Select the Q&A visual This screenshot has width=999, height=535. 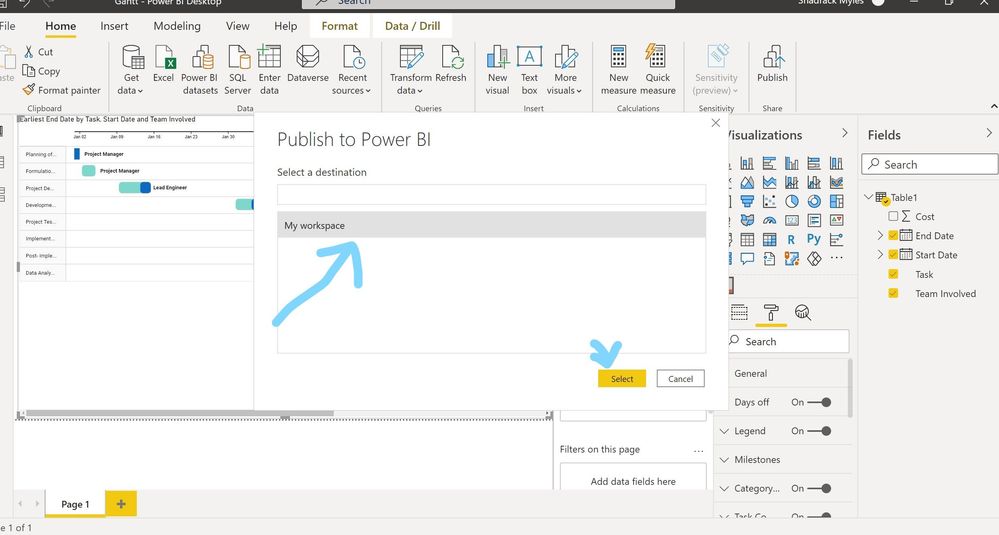(747, 259)
